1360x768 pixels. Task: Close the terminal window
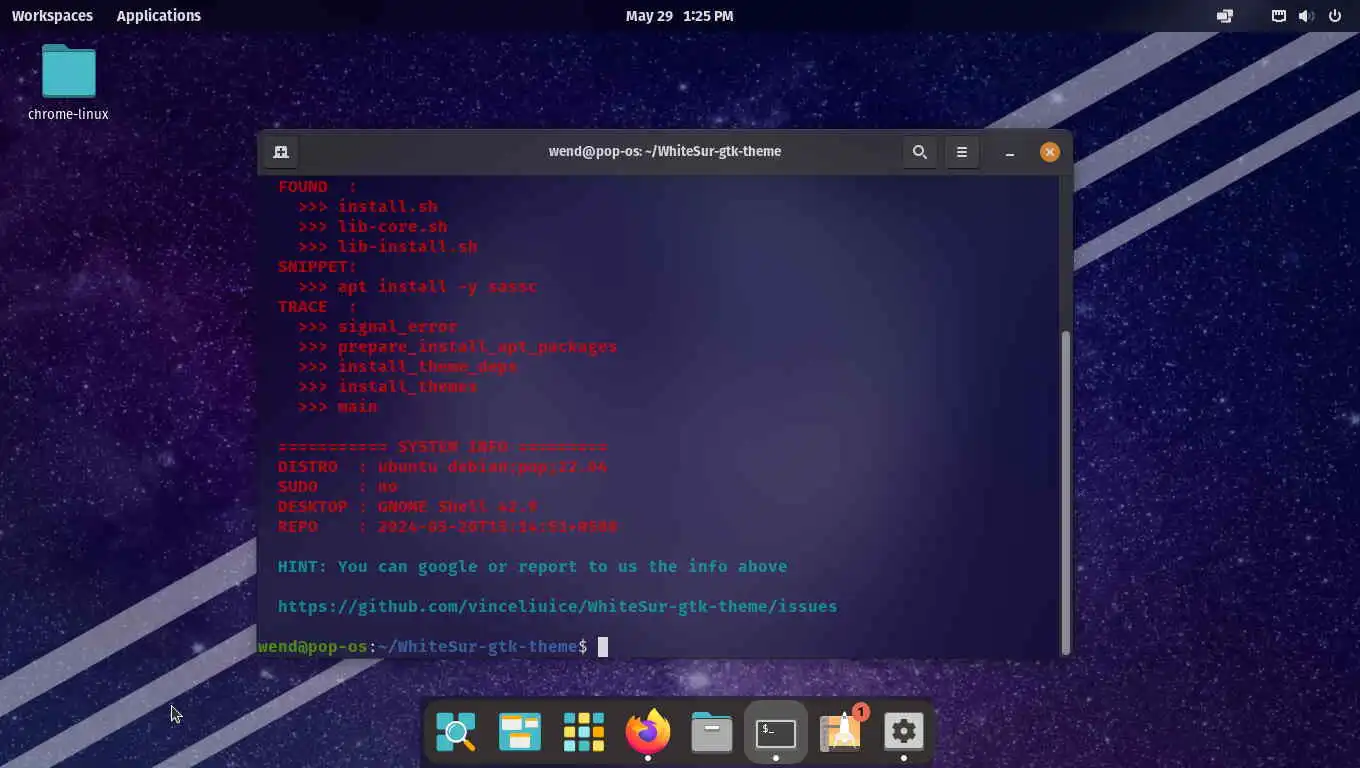[1049, 152]
